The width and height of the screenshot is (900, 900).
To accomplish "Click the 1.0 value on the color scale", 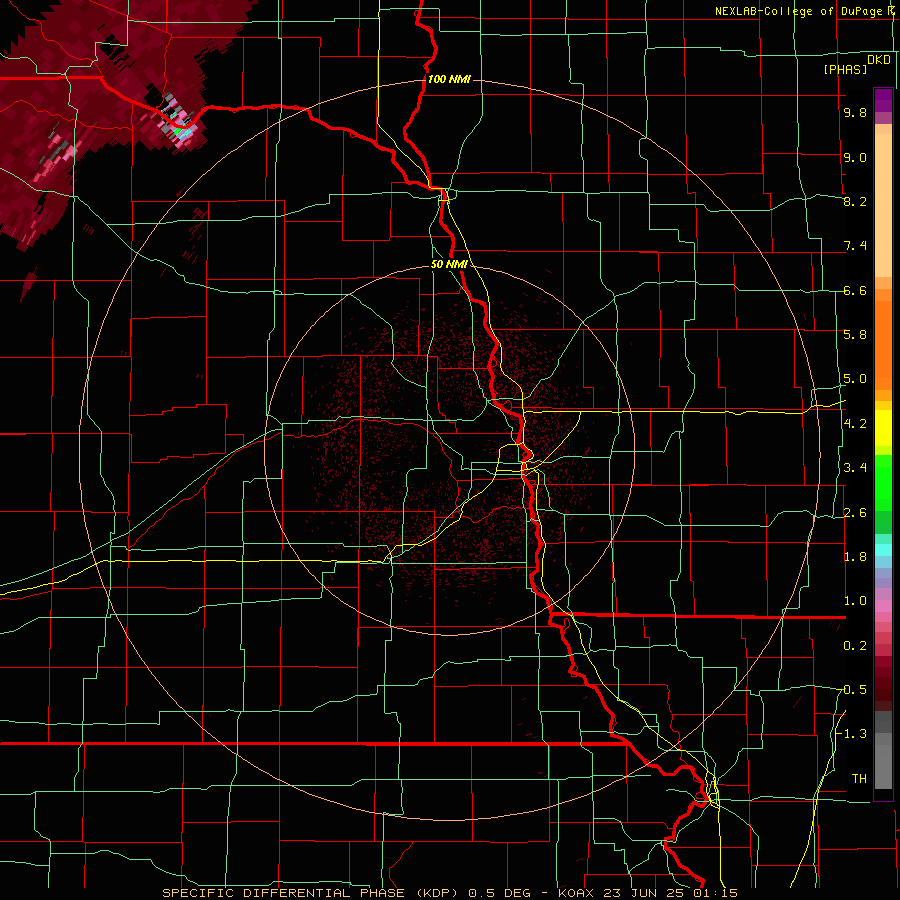I will [855, 601].
